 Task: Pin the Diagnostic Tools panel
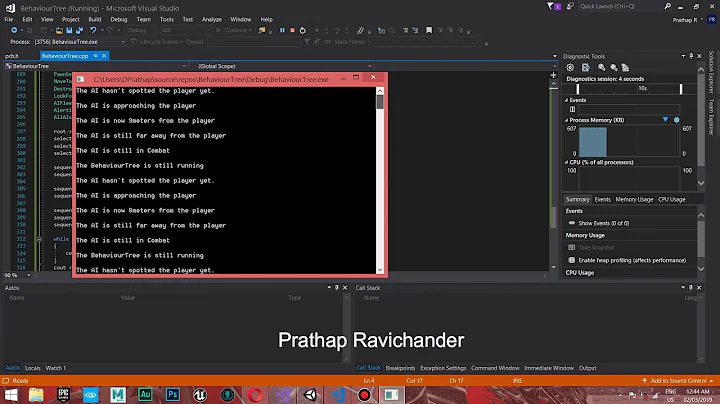coord(691,56)
